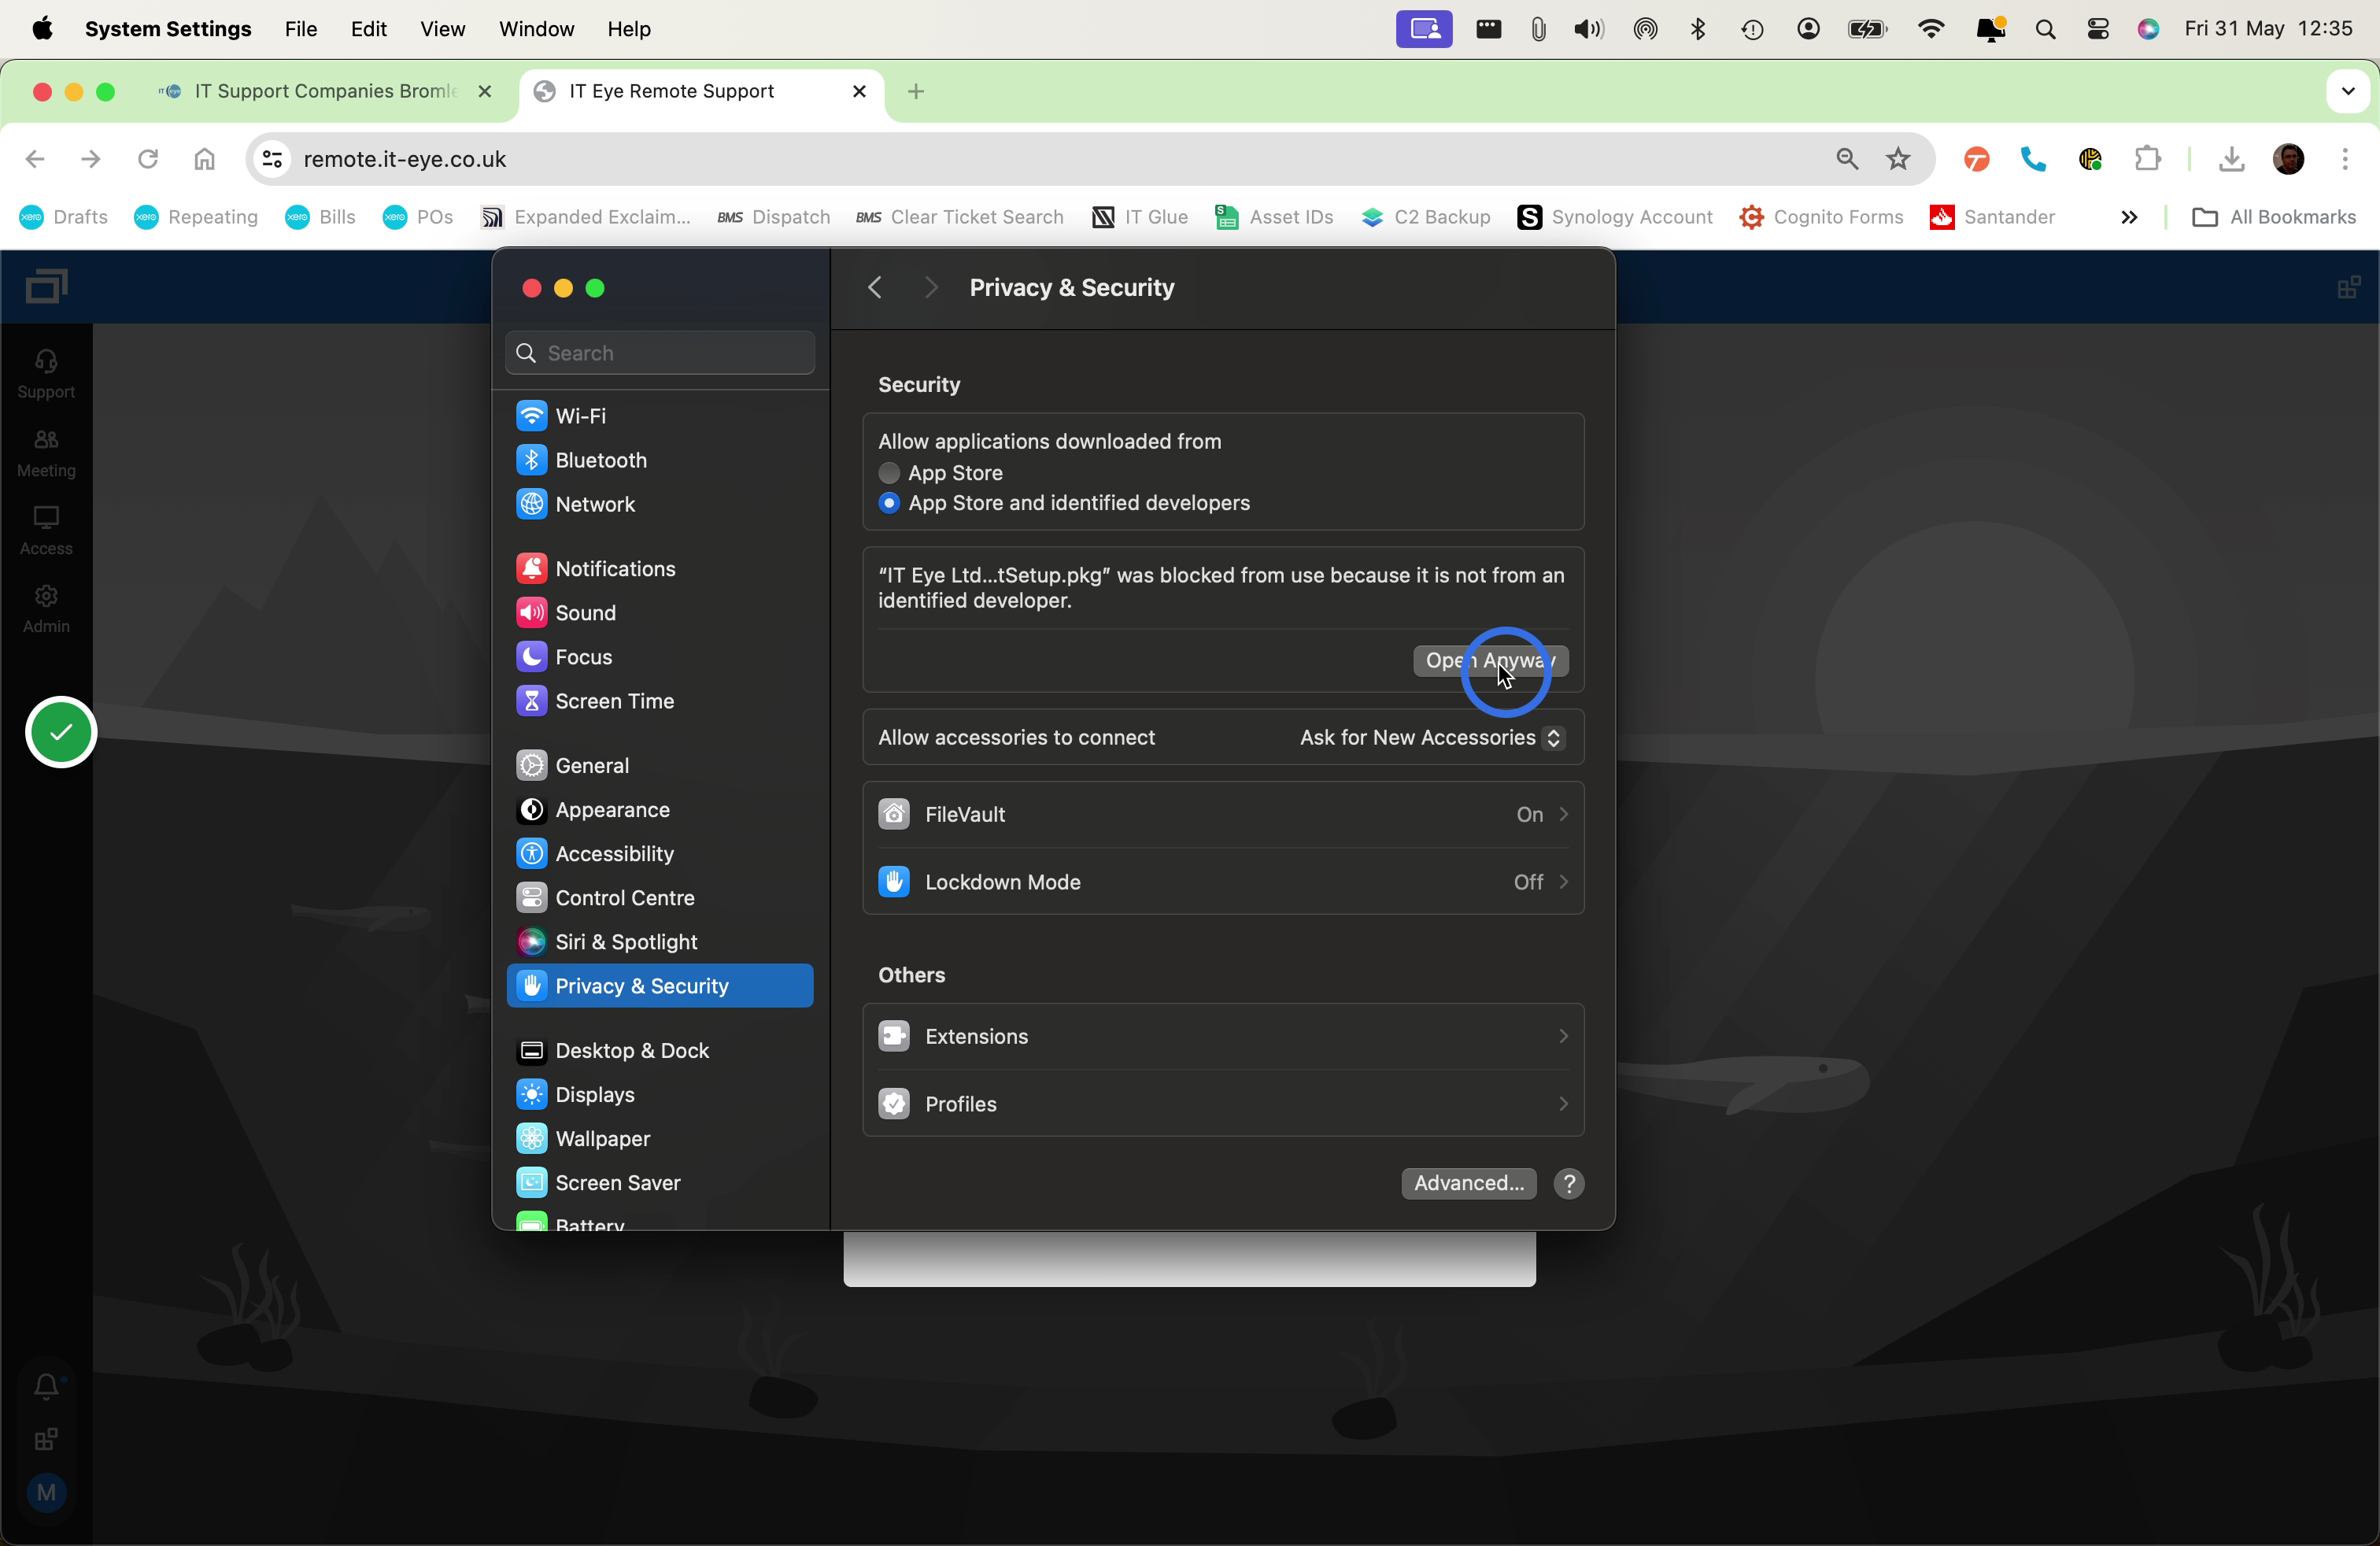Expand the Lockdown Mode row
The width and height of the screenshot is (2380, 1546).
[1222, 882]
